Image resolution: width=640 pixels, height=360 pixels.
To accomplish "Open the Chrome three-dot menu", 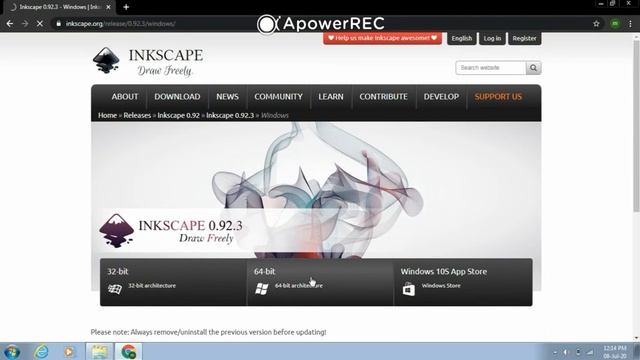I will coord(630,24).
